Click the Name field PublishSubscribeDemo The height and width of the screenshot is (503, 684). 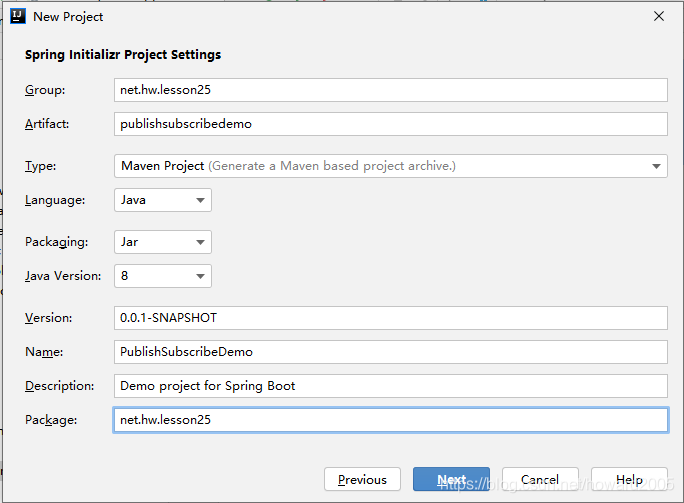click(x=391, y=352)
